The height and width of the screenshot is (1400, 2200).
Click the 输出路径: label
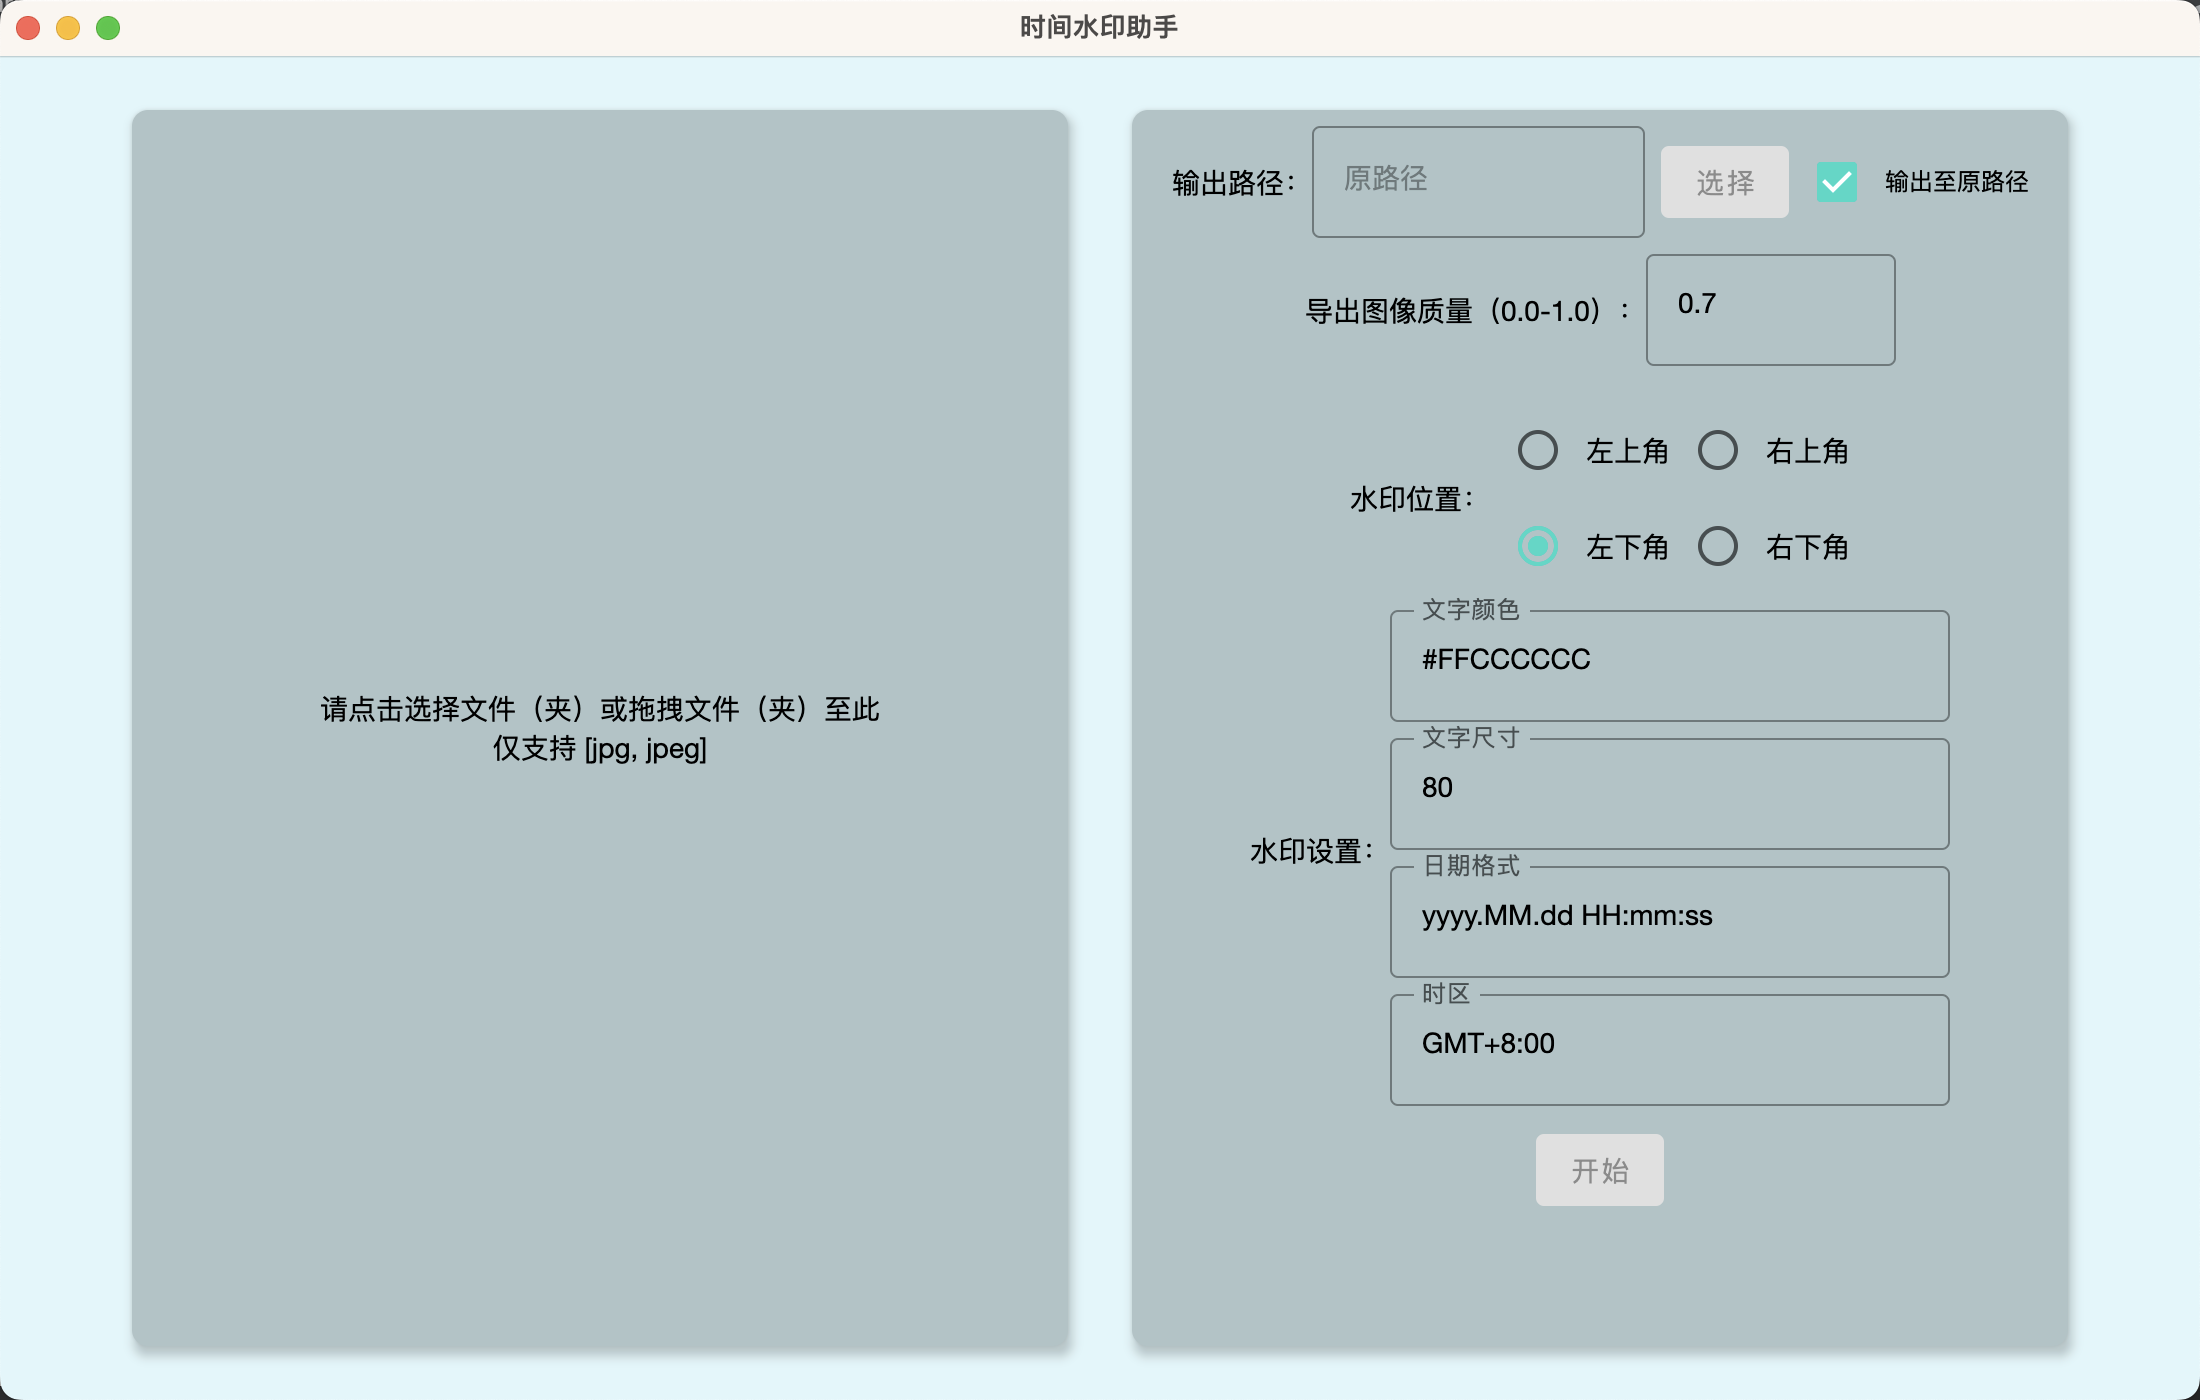tap(1233, 183)
